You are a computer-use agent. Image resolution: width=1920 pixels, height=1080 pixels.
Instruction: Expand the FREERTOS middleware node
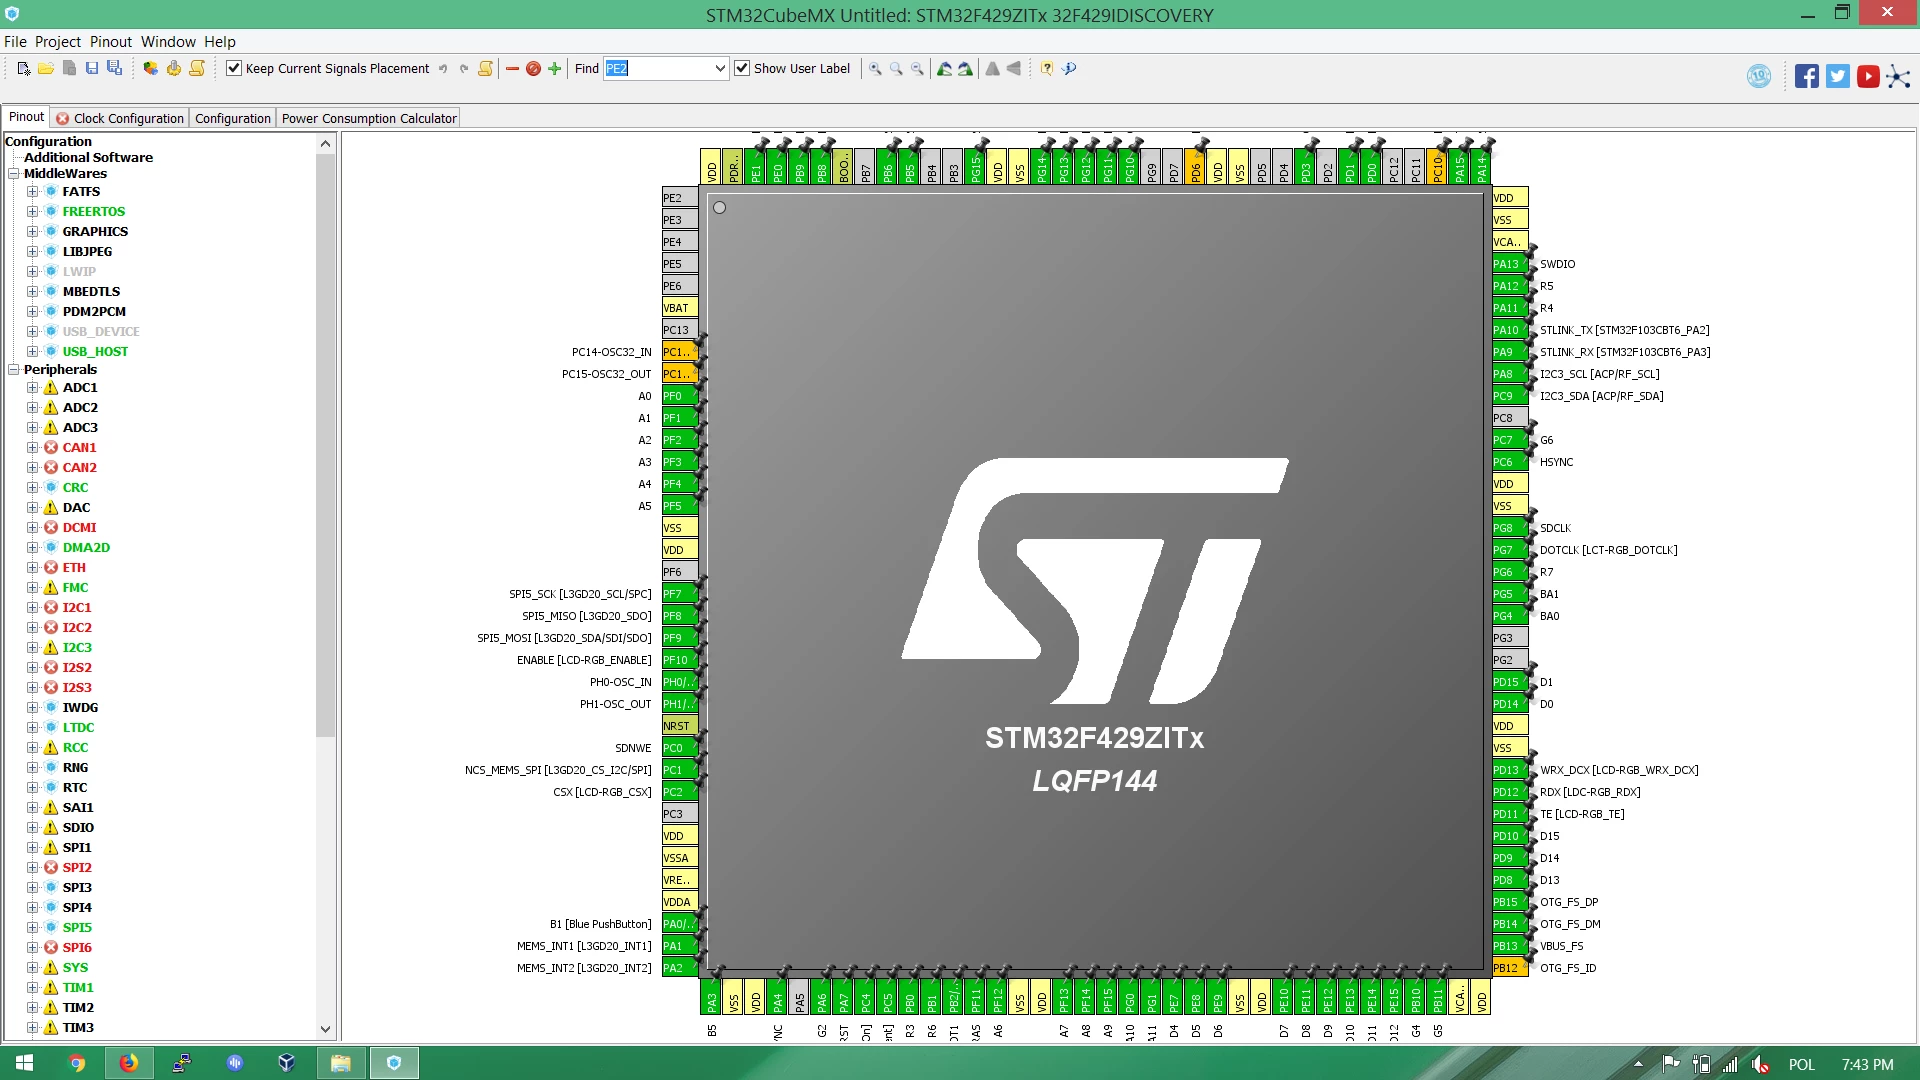32,211
